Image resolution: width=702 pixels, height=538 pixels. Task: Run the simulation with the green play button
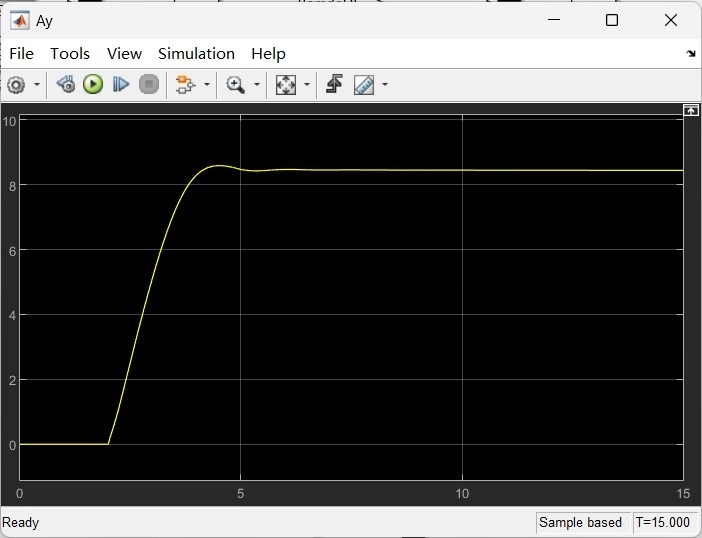tap(93, 84)
